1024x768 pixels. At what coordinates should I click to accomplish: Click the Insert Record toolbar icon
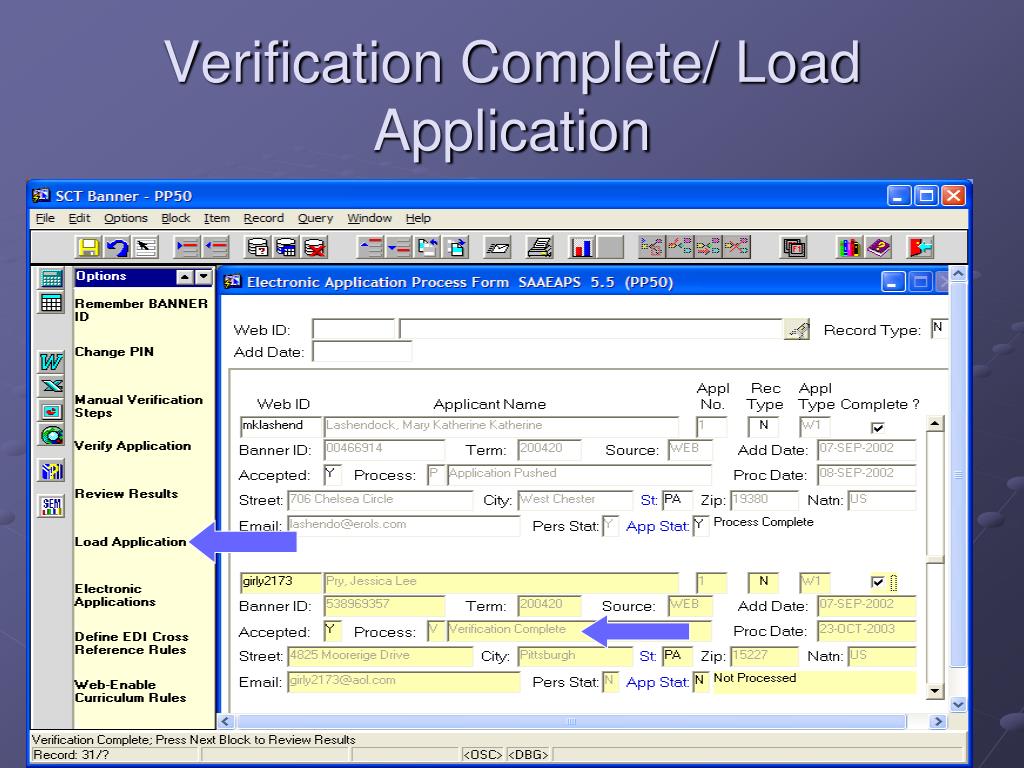(187, 248)
